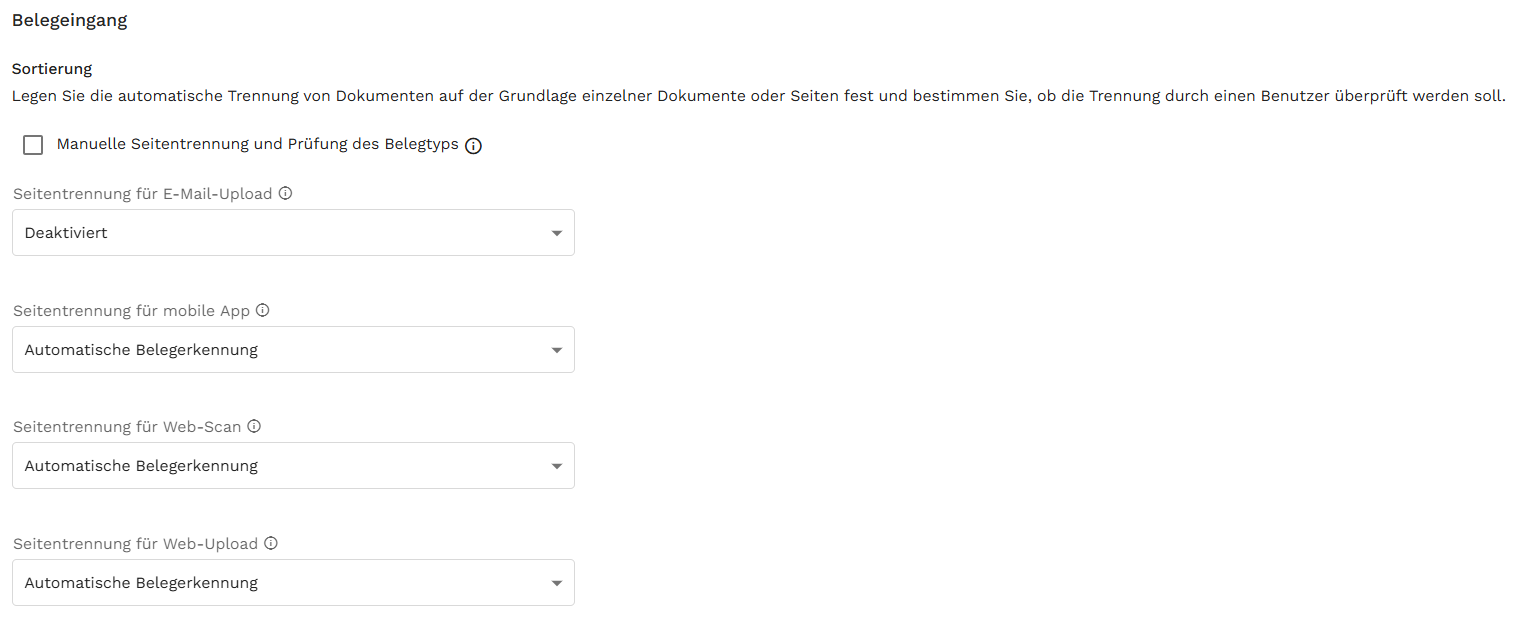This screenshot has width=1522, height=627.
Task: Click the arrow of Web-Scan dropdown
Action: (x=557, y=466)
